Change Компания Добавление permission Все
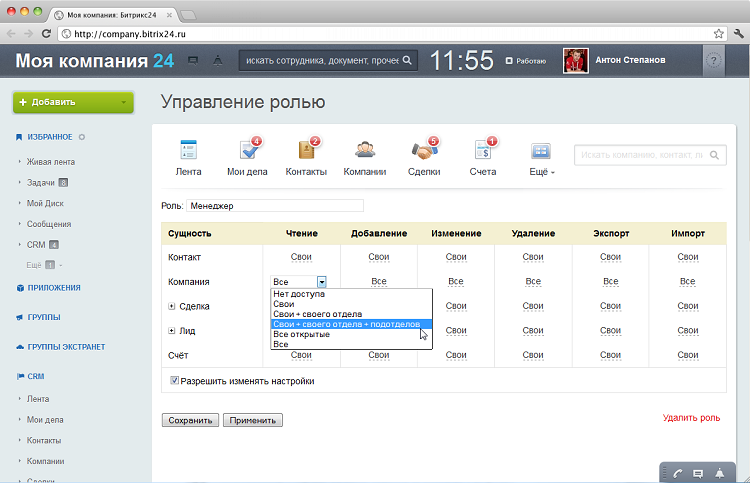Viewport: 750px width, 483px height. pos(379,281)
